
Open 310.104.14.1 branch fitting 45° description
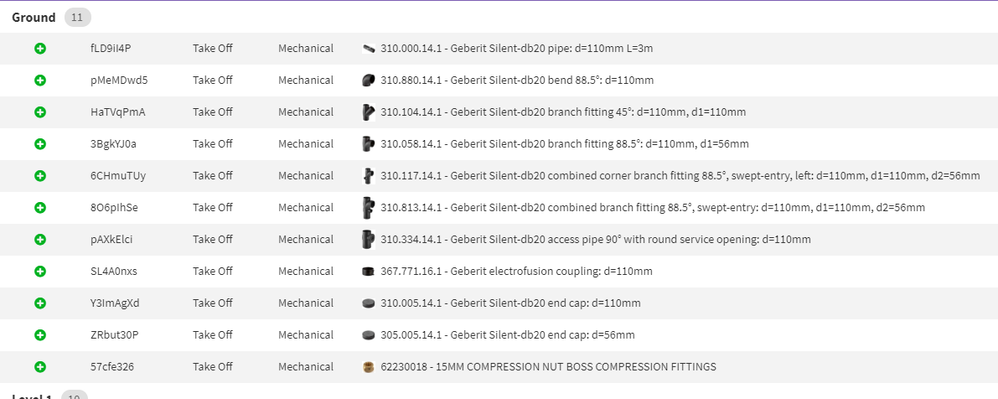click(563, 112)
